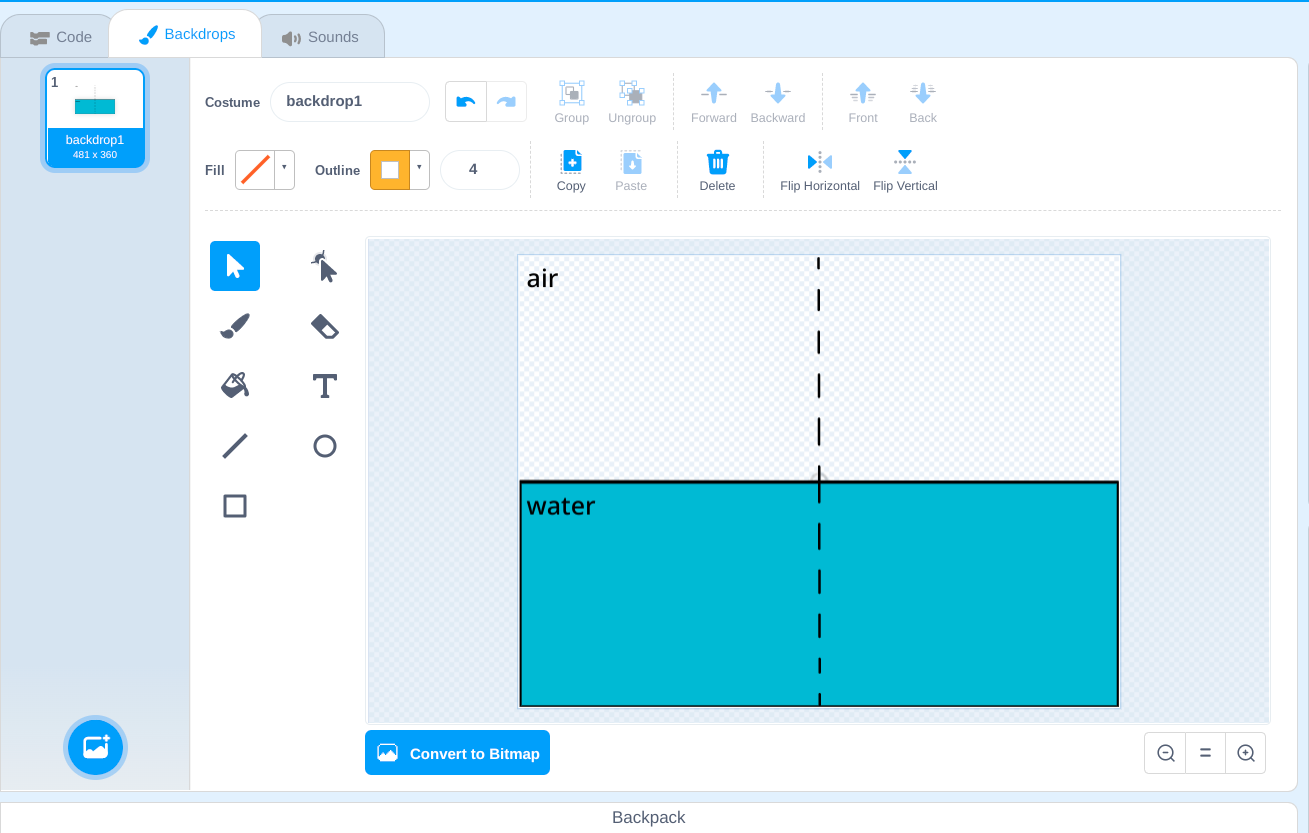Click the 'air' text on canvas
Image resolution: width=1309 pixels, height=833 pixels.
tap(542, 279)
